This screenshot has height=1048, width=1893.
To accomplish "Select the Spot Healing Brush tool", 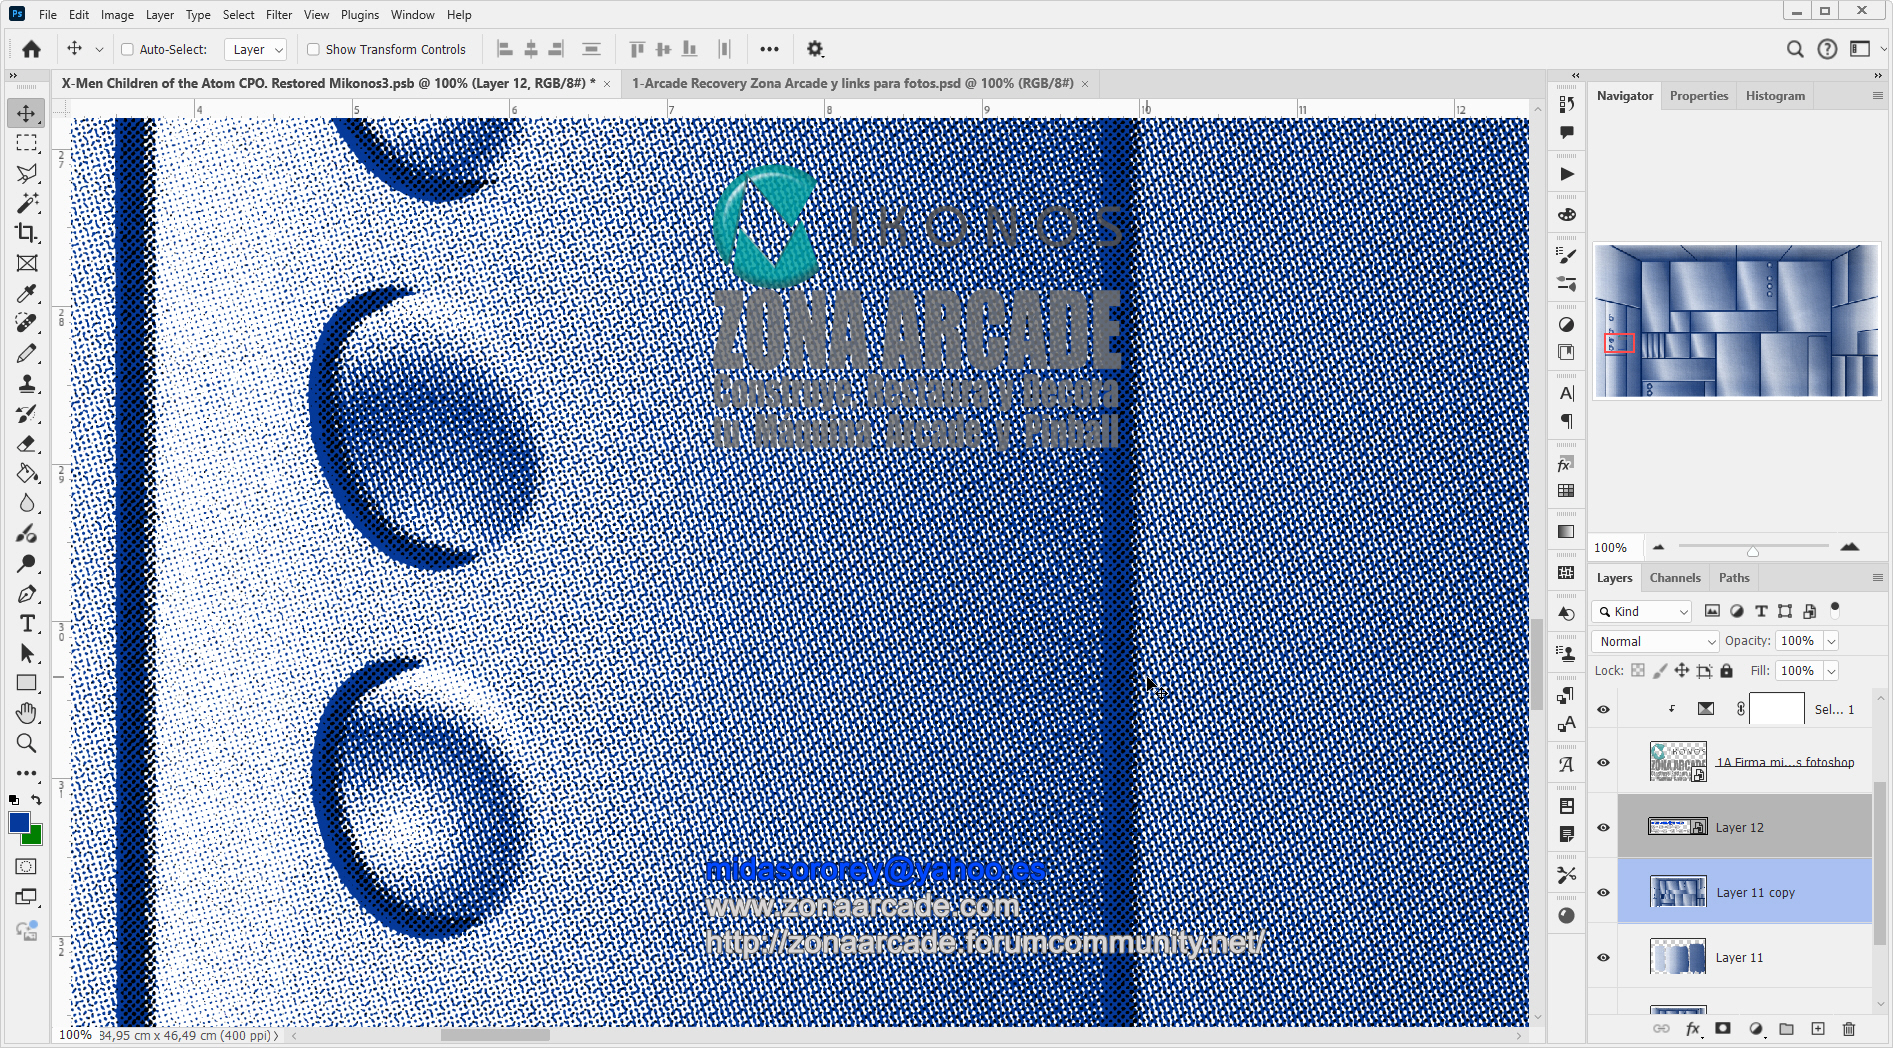I will [x=27, y=323].
